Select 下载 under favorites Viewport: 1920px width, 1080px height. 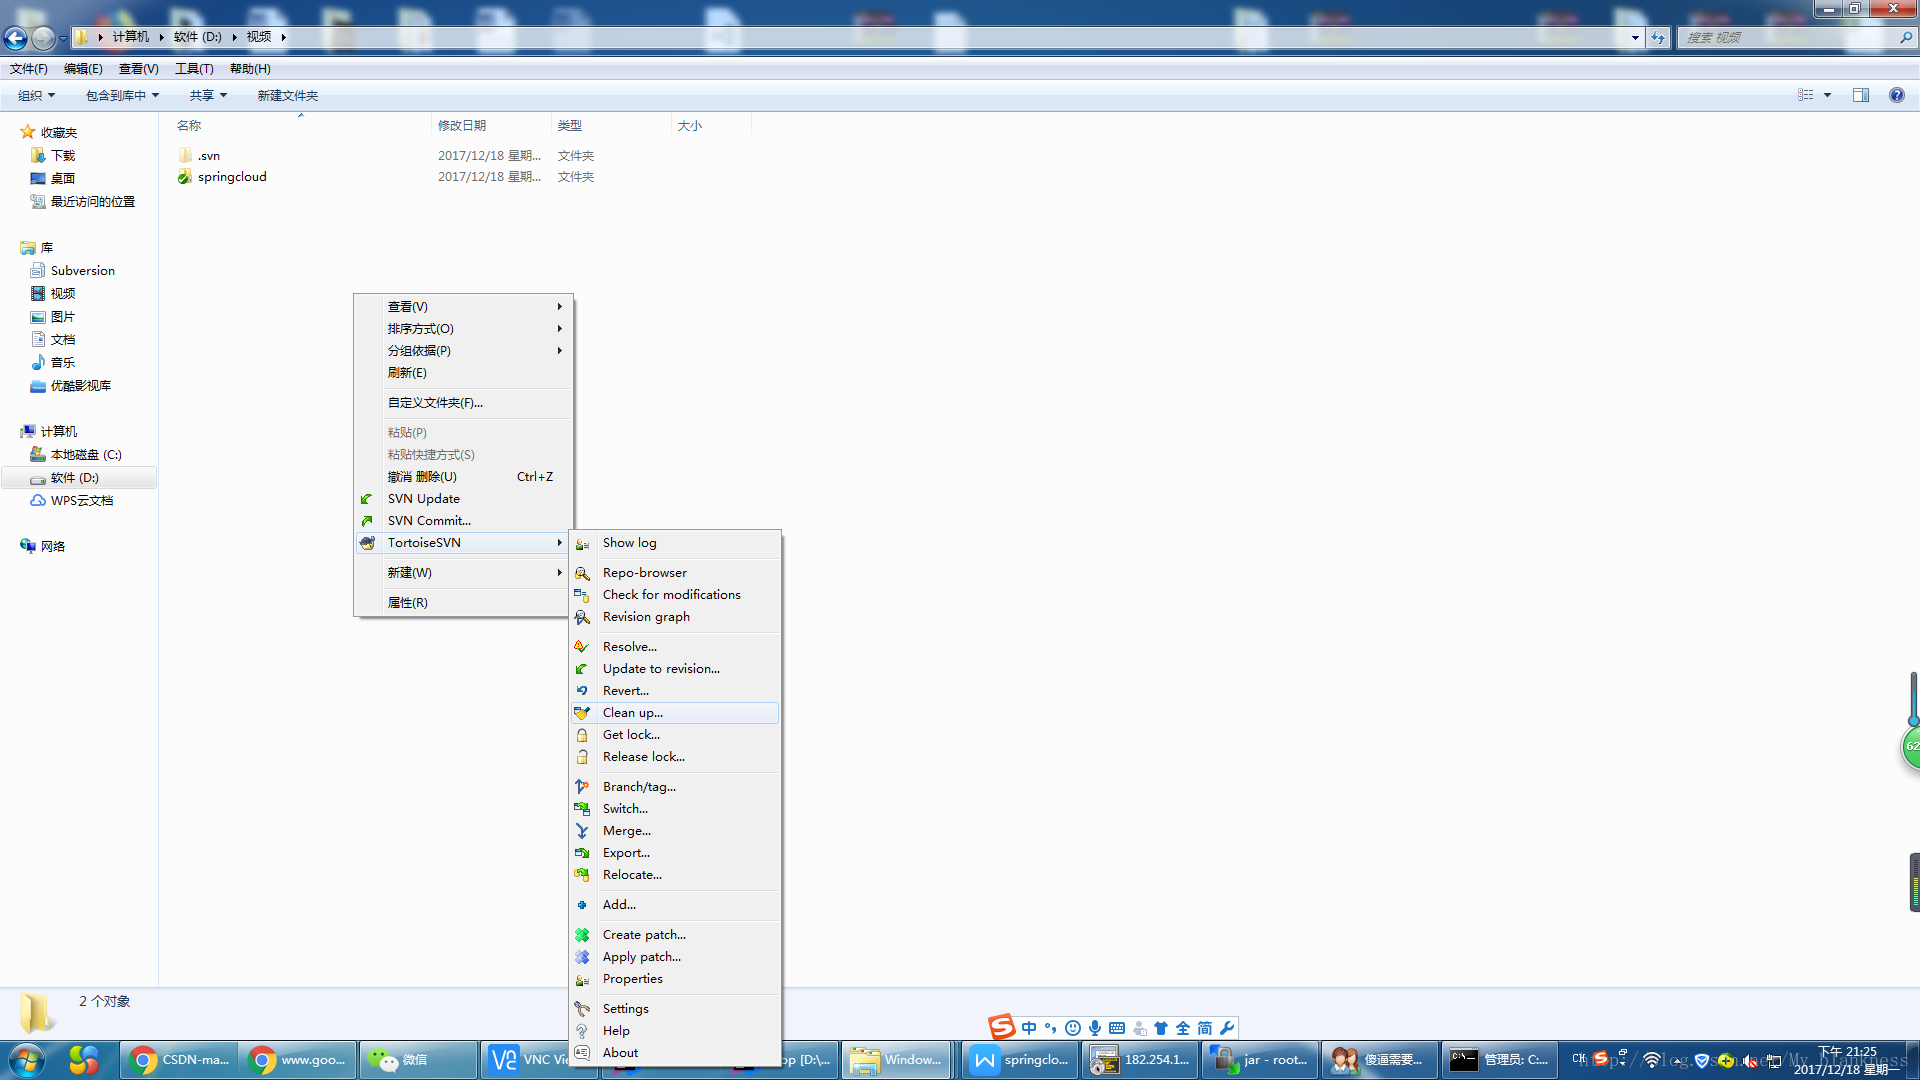(x=63, y=156)
